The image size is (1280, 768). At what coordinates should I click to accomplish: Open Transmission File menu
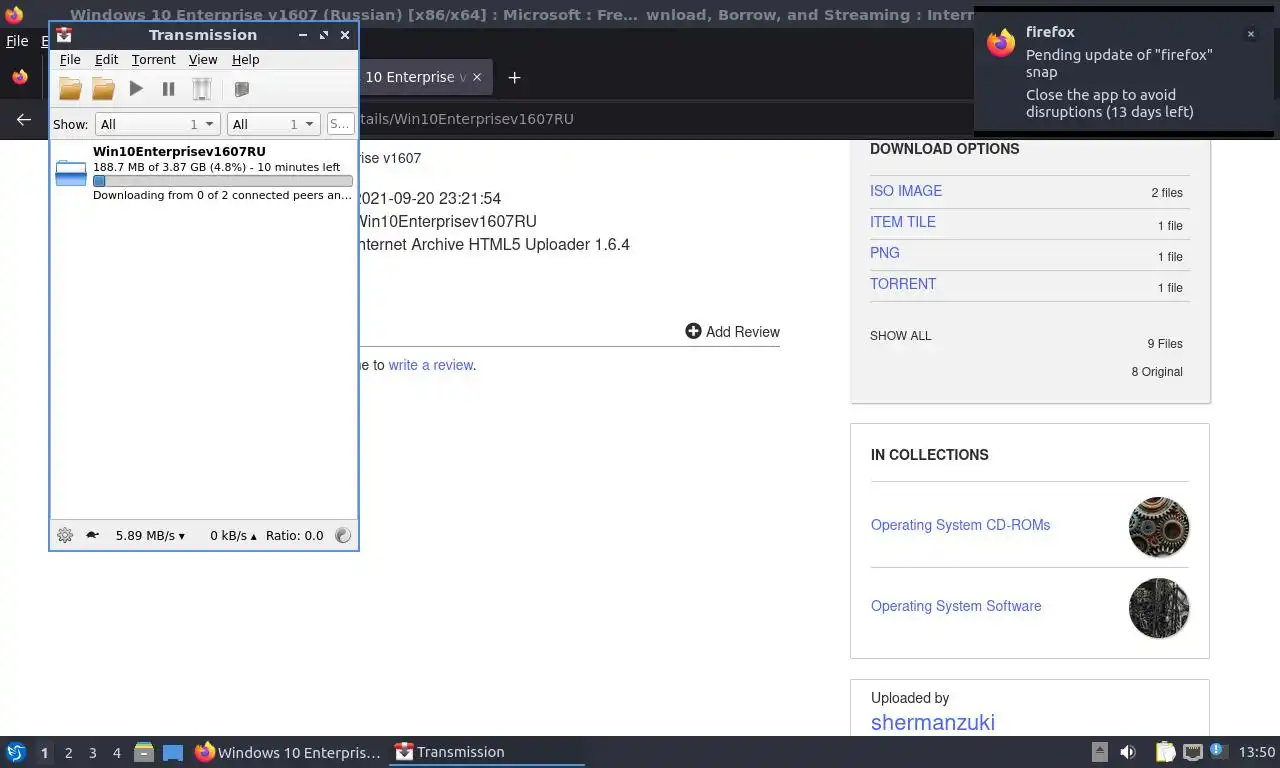pyautogui.click(x=70, y=60)
